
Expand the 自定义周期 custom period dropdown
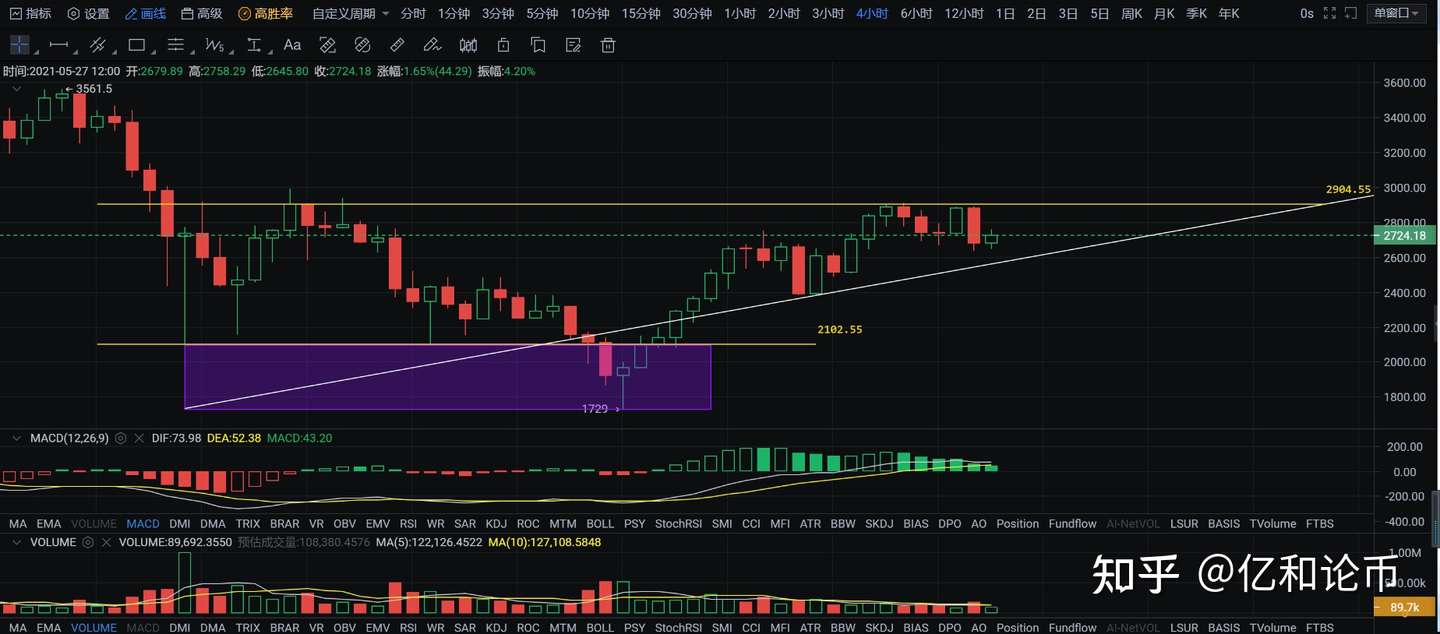pos(351,14)
